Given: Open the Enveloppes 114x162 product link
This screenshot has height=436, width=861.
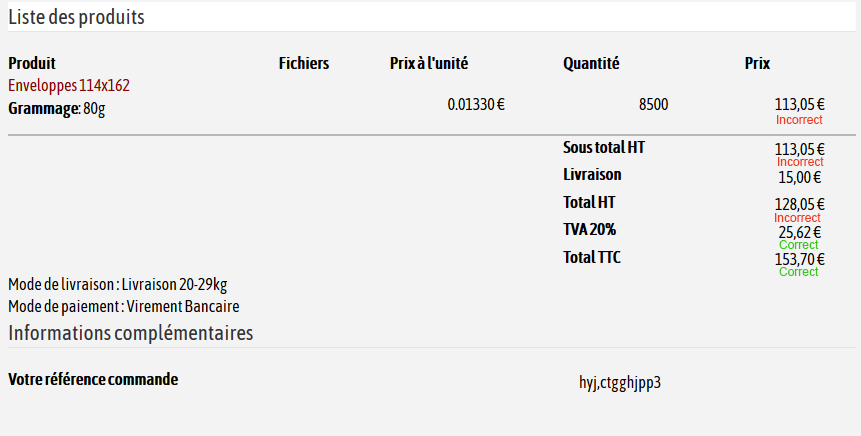Looking at the screenshot, I should (69, 86).
